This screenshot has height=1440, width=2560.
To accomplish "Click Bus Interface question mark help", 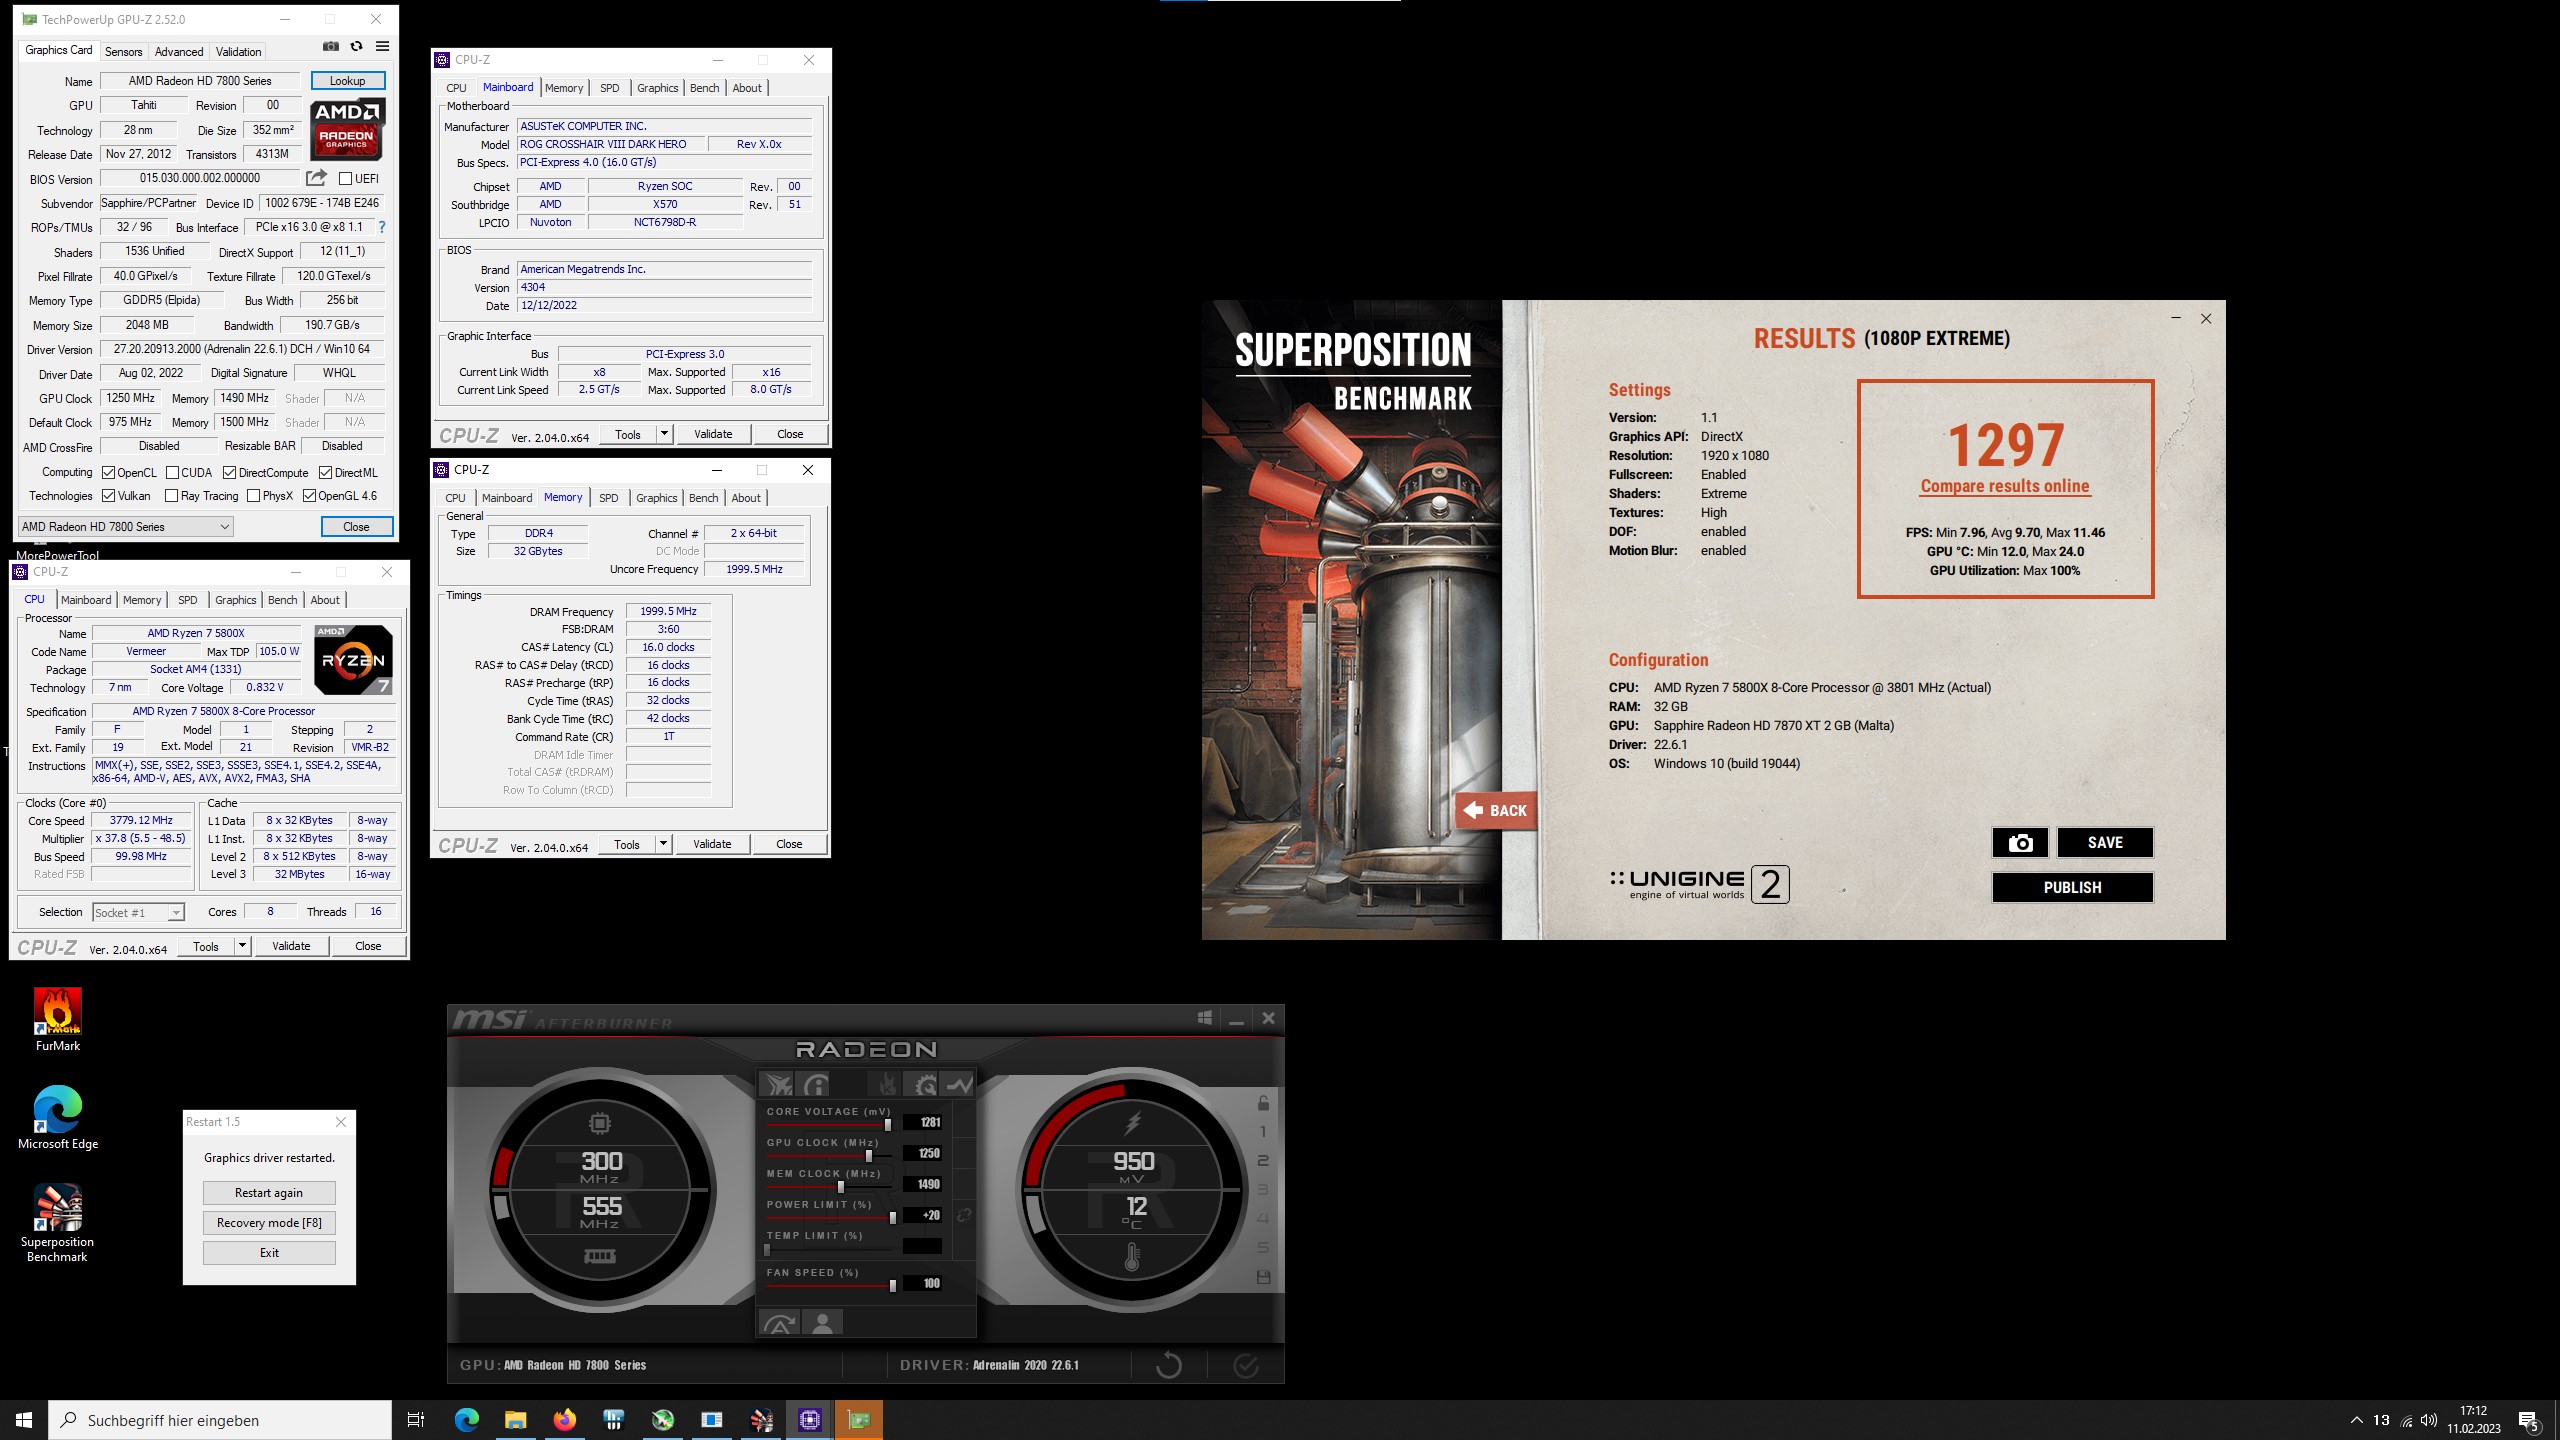I will coord(381,227).
